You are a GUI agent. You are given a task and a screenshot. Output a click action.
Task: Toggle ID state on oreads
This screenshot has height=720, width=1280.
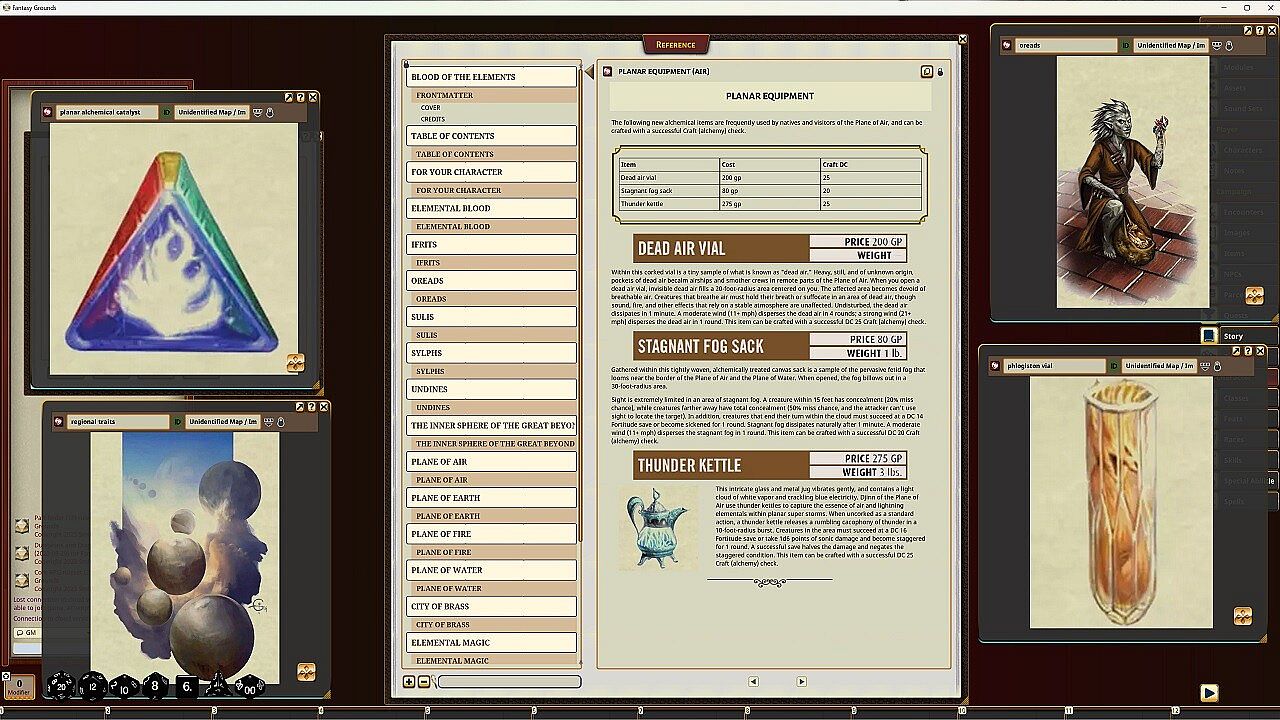point(1125,45)
